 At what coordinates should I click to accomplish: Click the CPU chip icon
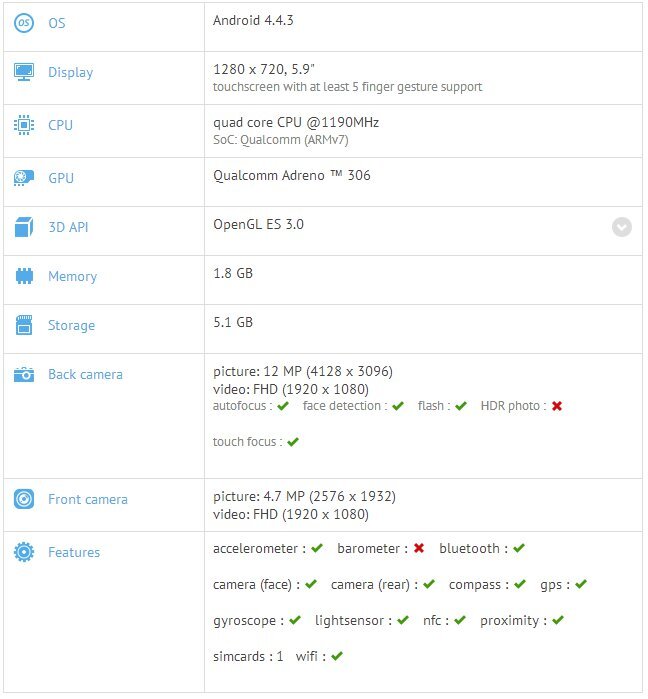point(24,125)
